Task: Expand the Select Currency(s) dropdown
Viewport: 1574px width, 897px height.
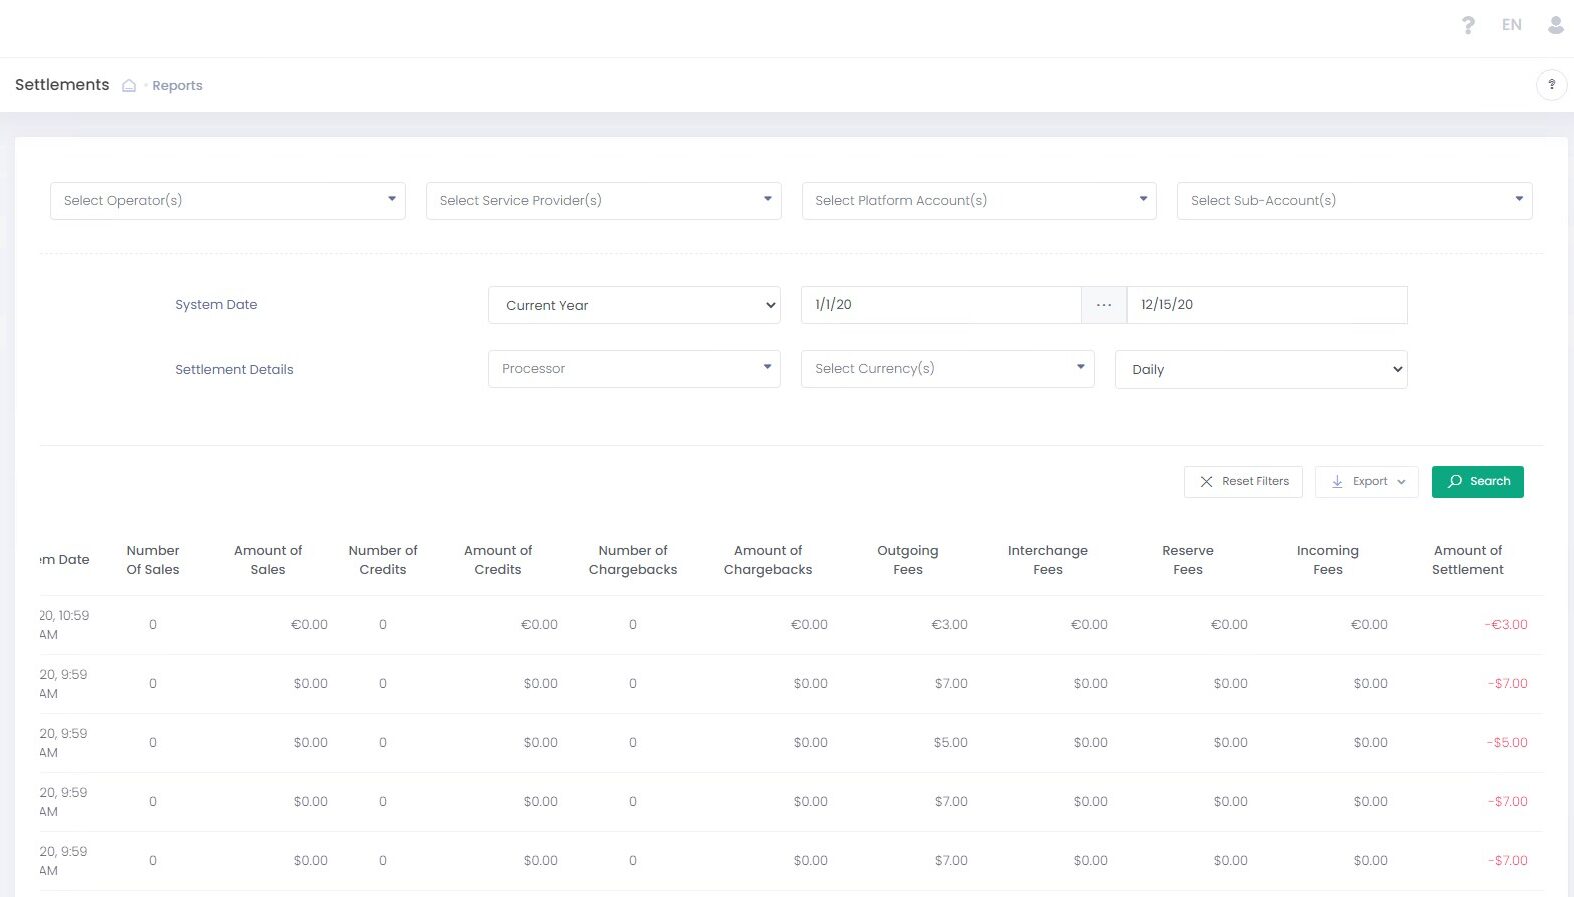Action: click(947, 369)
